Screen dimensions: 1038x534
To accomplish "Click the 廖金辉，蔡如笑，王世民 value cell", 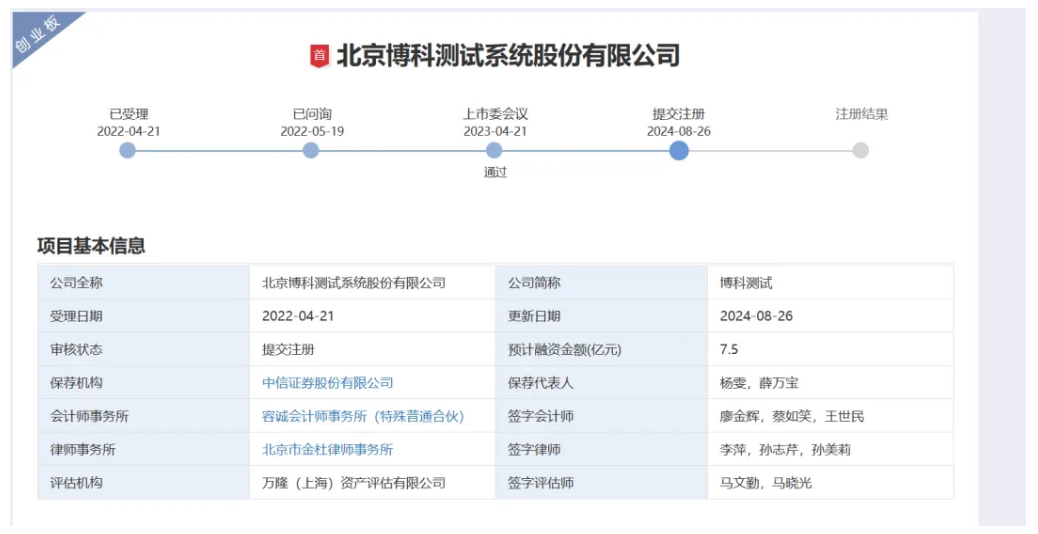I will tap(830, 416).
